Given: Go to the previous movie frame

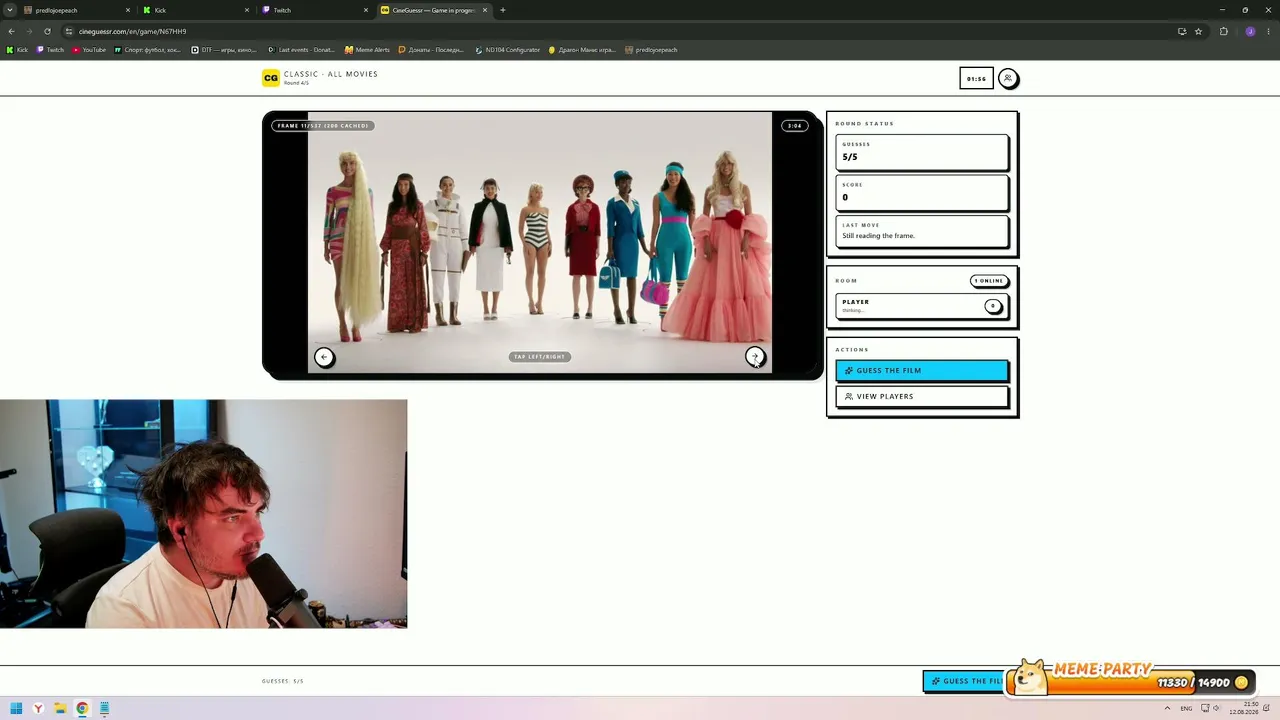Looking at the screenshot, I should pos(324,357).
